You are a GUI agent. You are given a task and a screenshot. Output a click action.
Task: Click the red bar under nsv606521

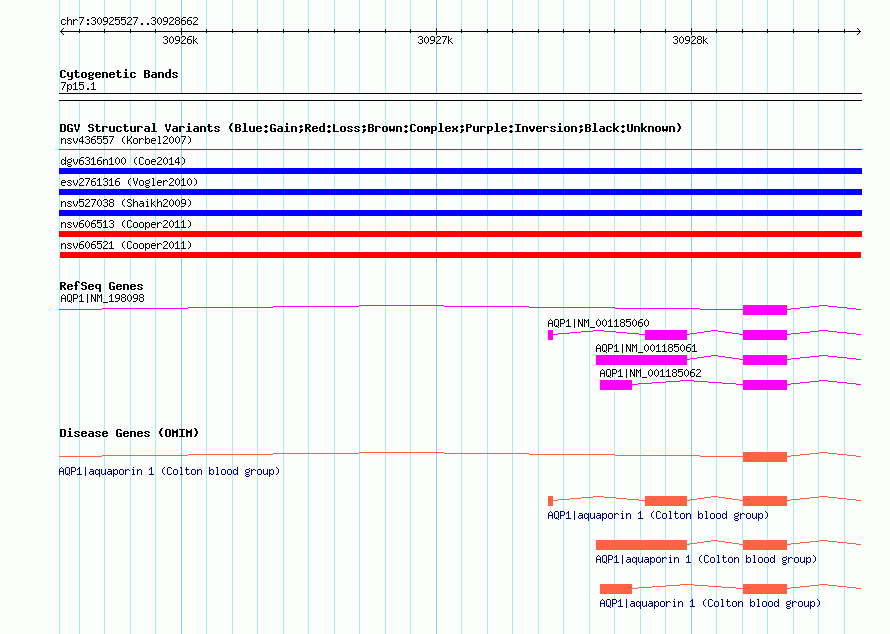tap(460, 255)
